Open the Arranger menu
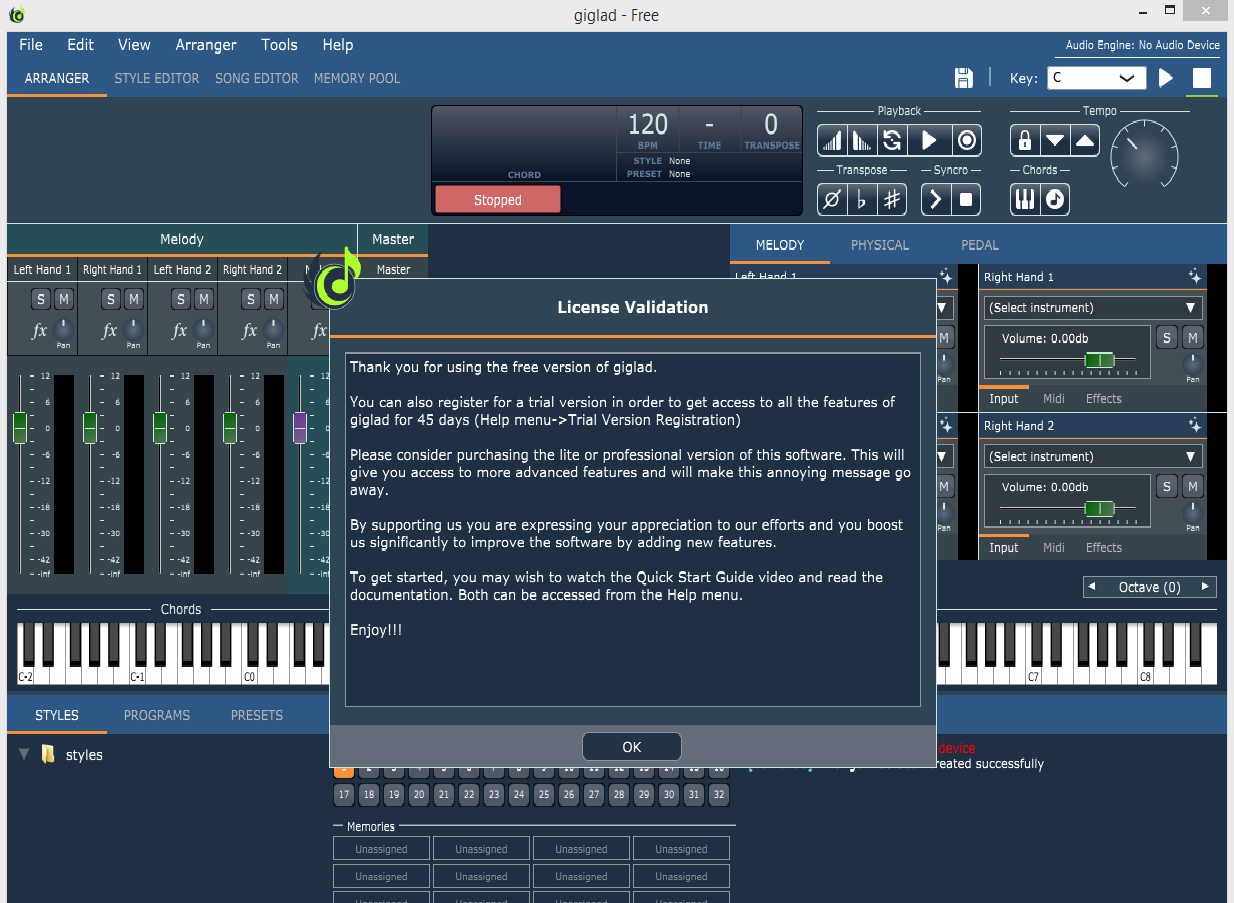1234x903 pixels. [206, 45]
